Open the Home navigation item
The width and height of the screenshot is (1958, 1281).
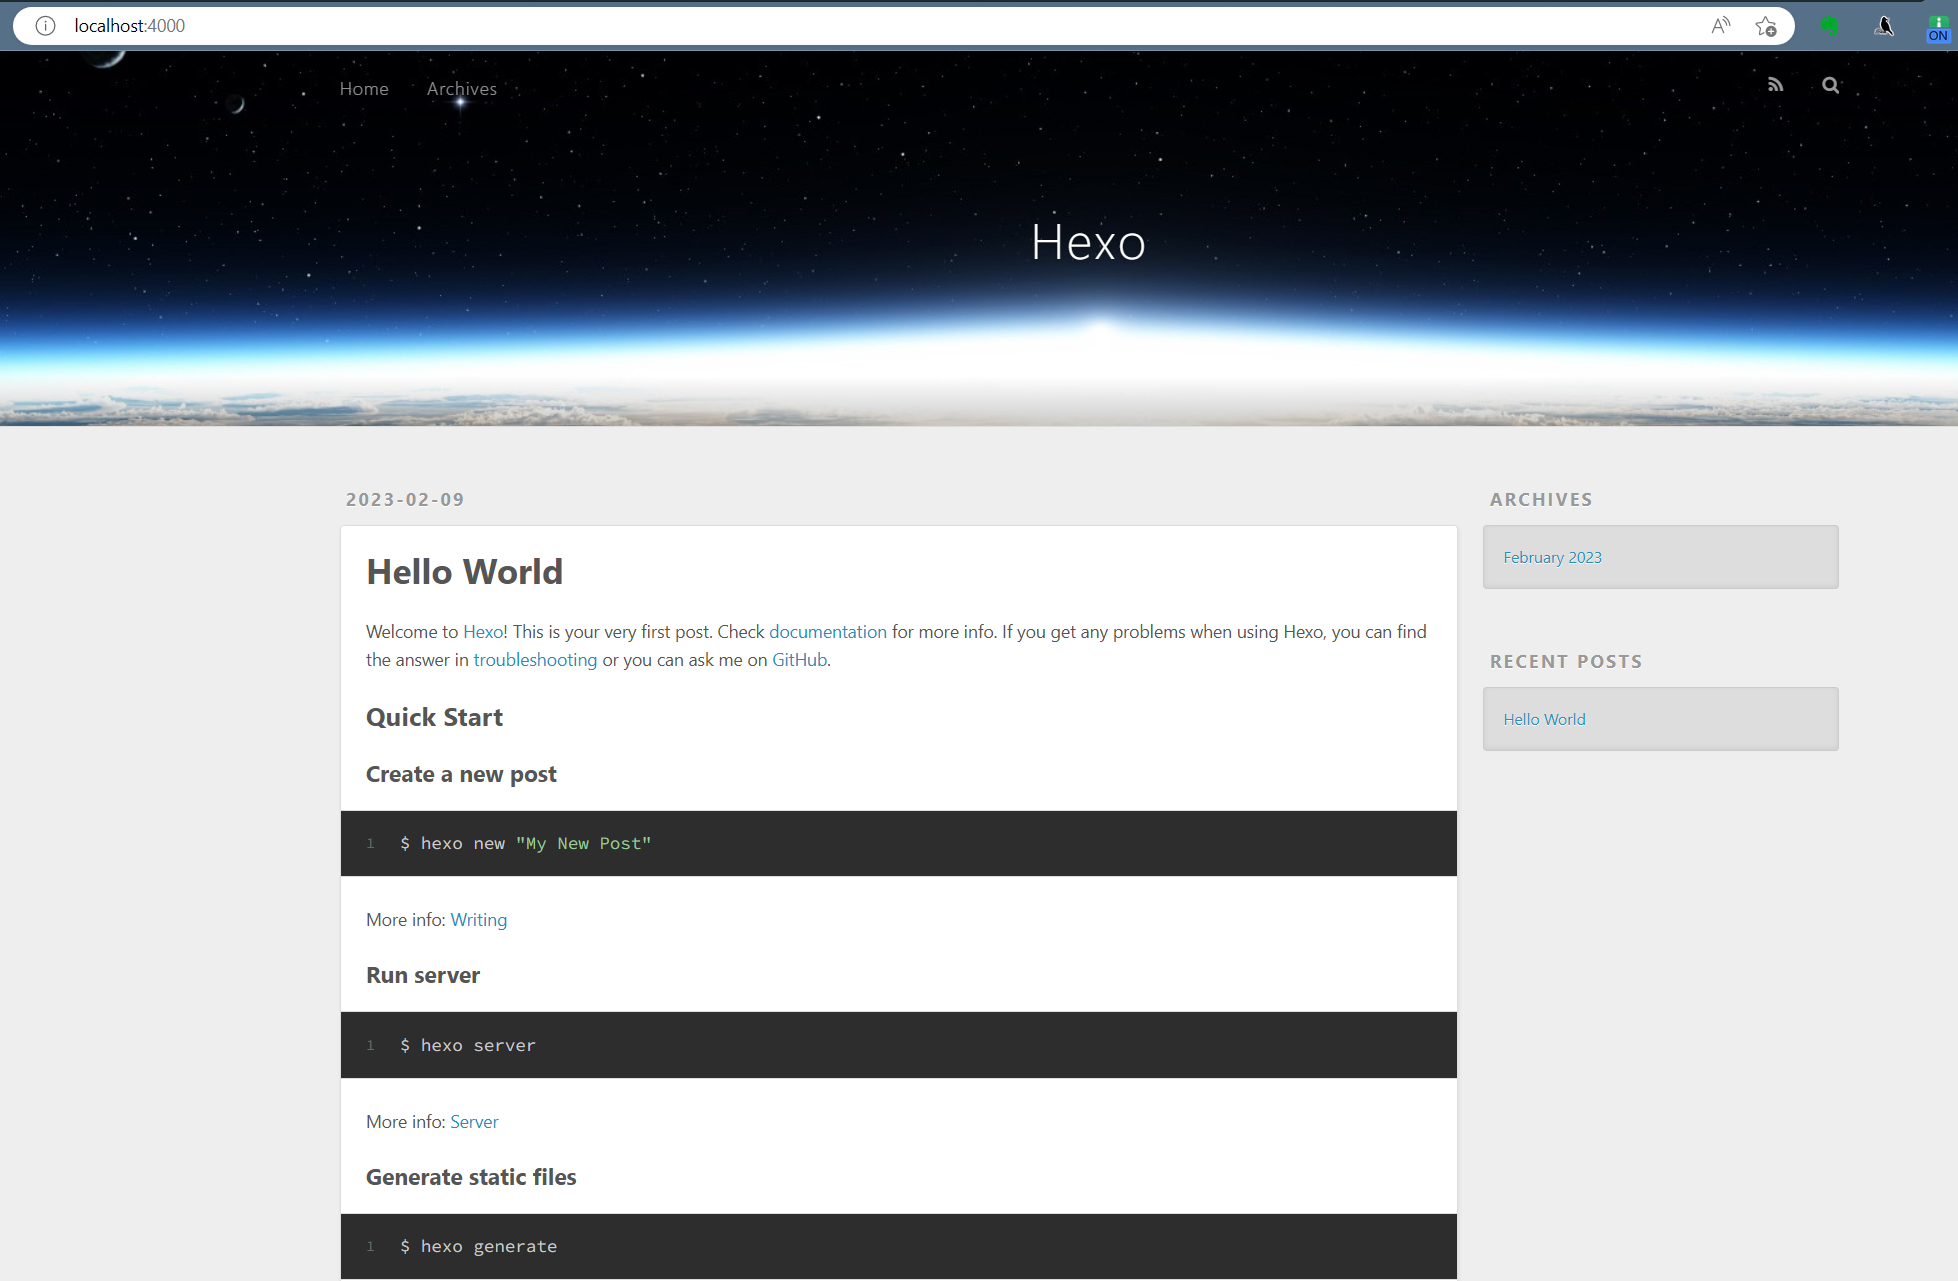pyautogui.click(x=364, y=89)
